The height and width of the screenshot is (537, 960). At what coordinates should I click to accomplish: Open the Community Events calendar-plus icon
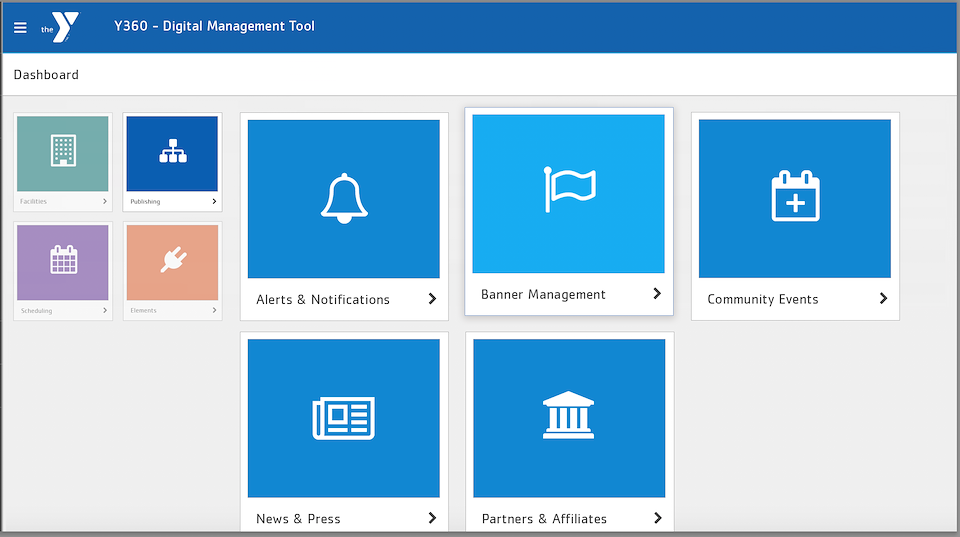(795, 196)
